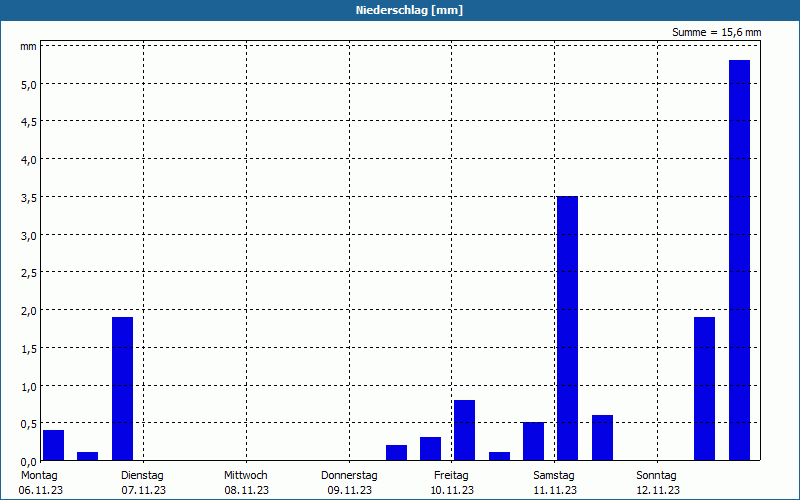Click Sunday's bar reaching about 1,9 mm

705,389
